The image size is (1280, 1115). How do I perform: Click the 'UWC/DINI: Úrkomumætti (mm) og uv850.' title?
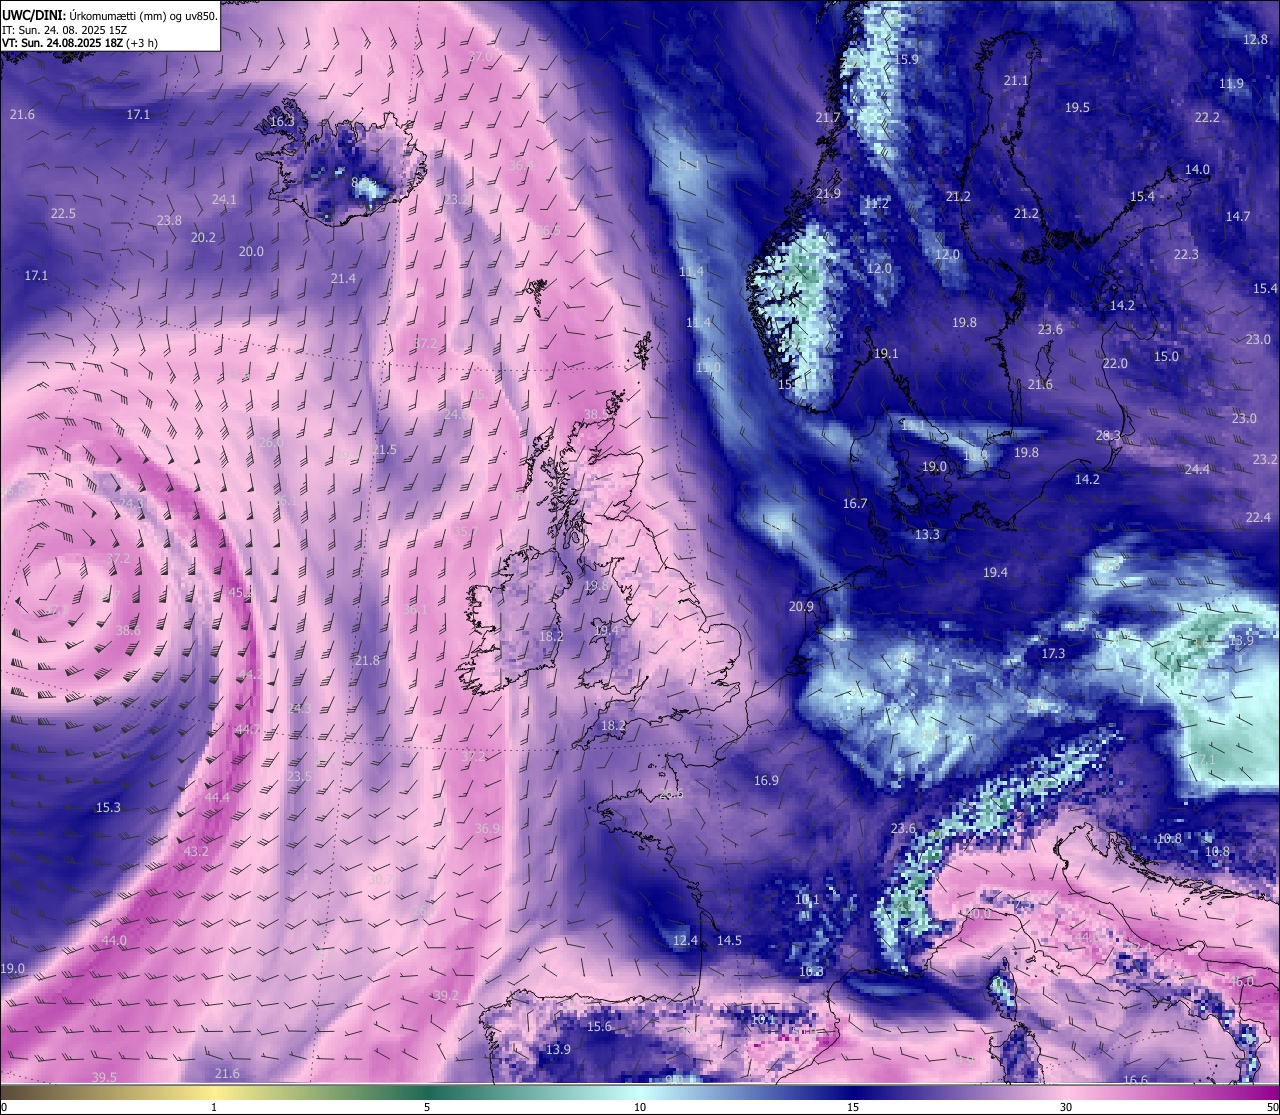point(110,15)
